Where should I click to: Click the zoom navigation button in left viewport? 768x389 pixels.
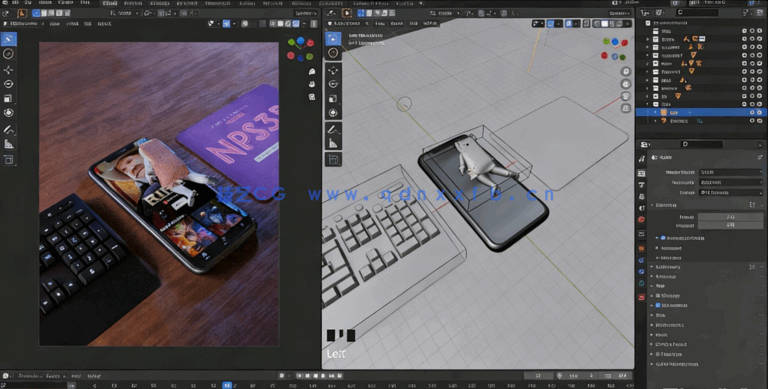(x=312, y=72)
